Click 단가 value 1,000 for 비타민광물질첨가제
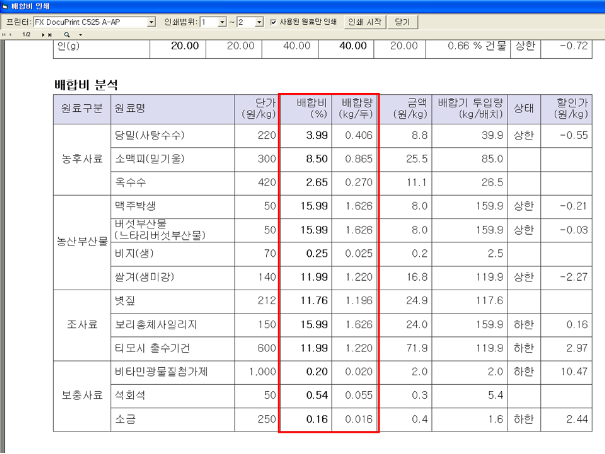The width and height of the screenshot is (605, 454). click(262, 372)
